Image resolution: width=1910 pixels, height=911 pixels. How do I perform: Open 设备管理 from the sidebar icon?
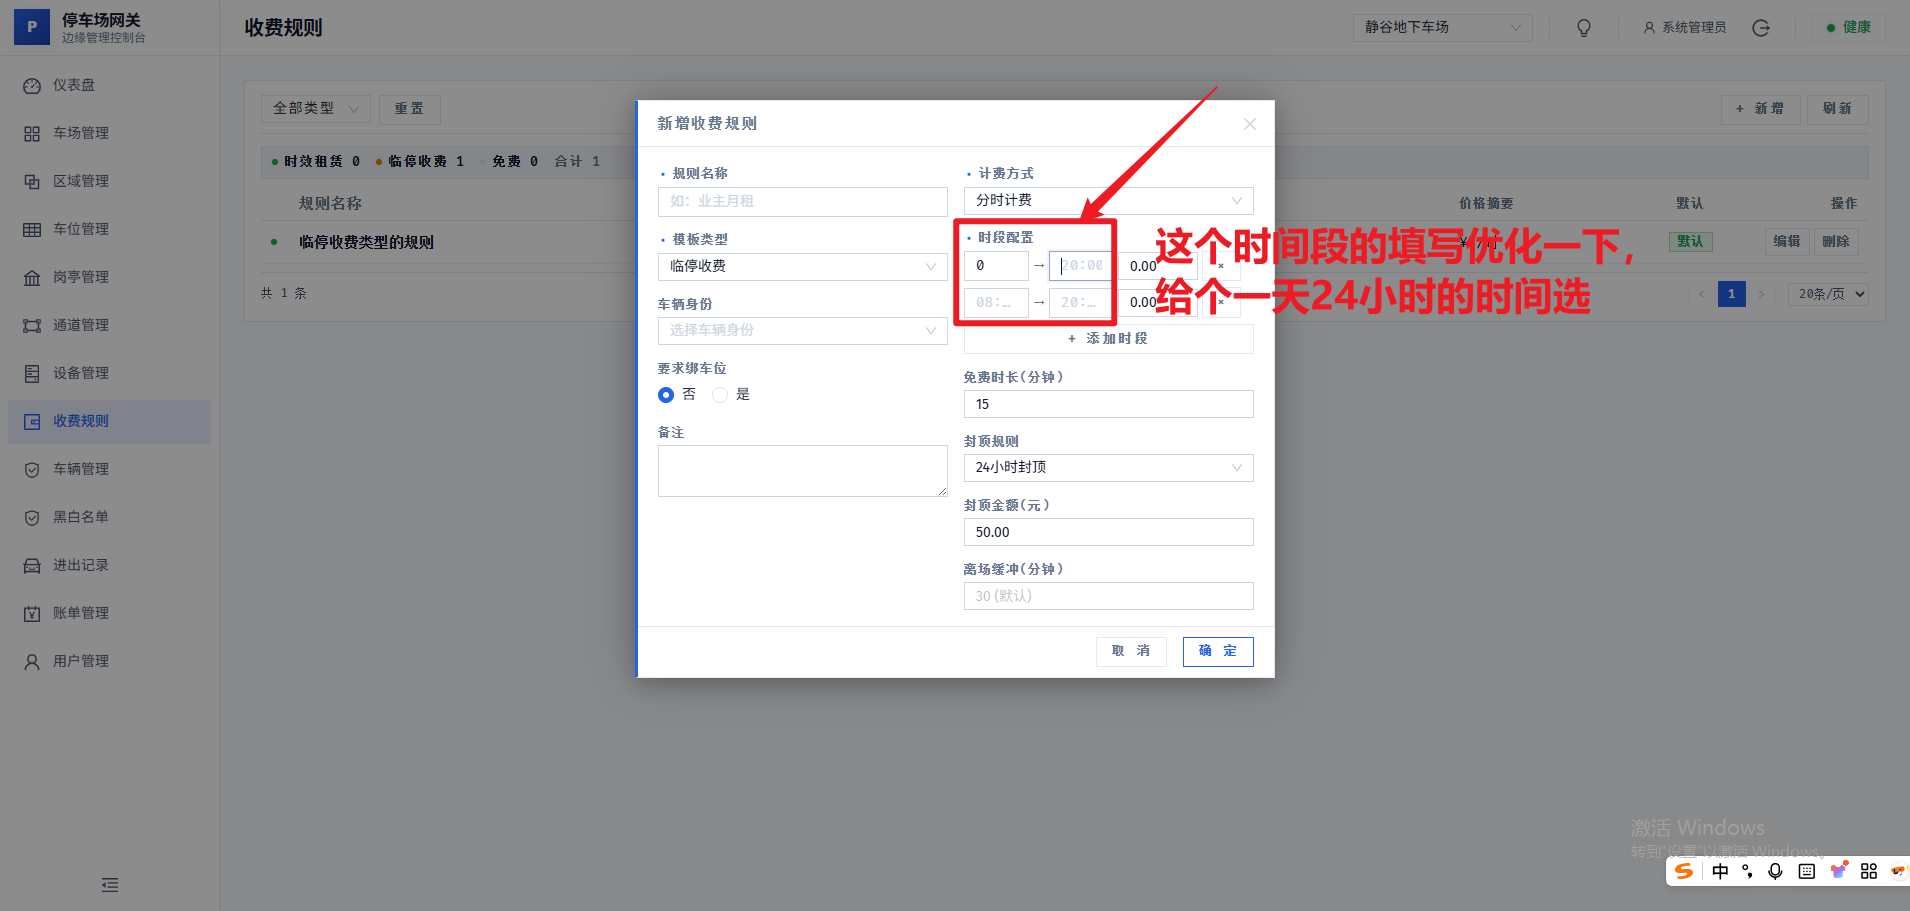33,373
